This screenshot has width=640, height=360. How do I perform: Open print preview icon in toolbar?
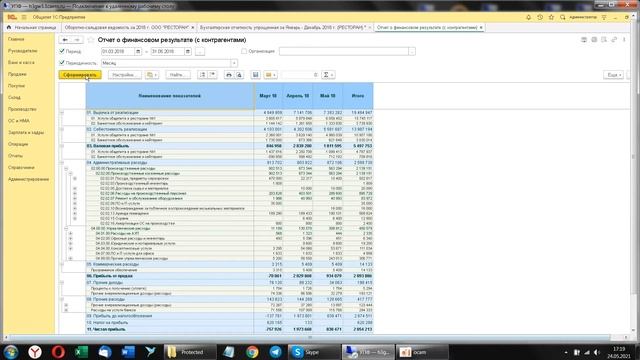click(x=239, y=75)
